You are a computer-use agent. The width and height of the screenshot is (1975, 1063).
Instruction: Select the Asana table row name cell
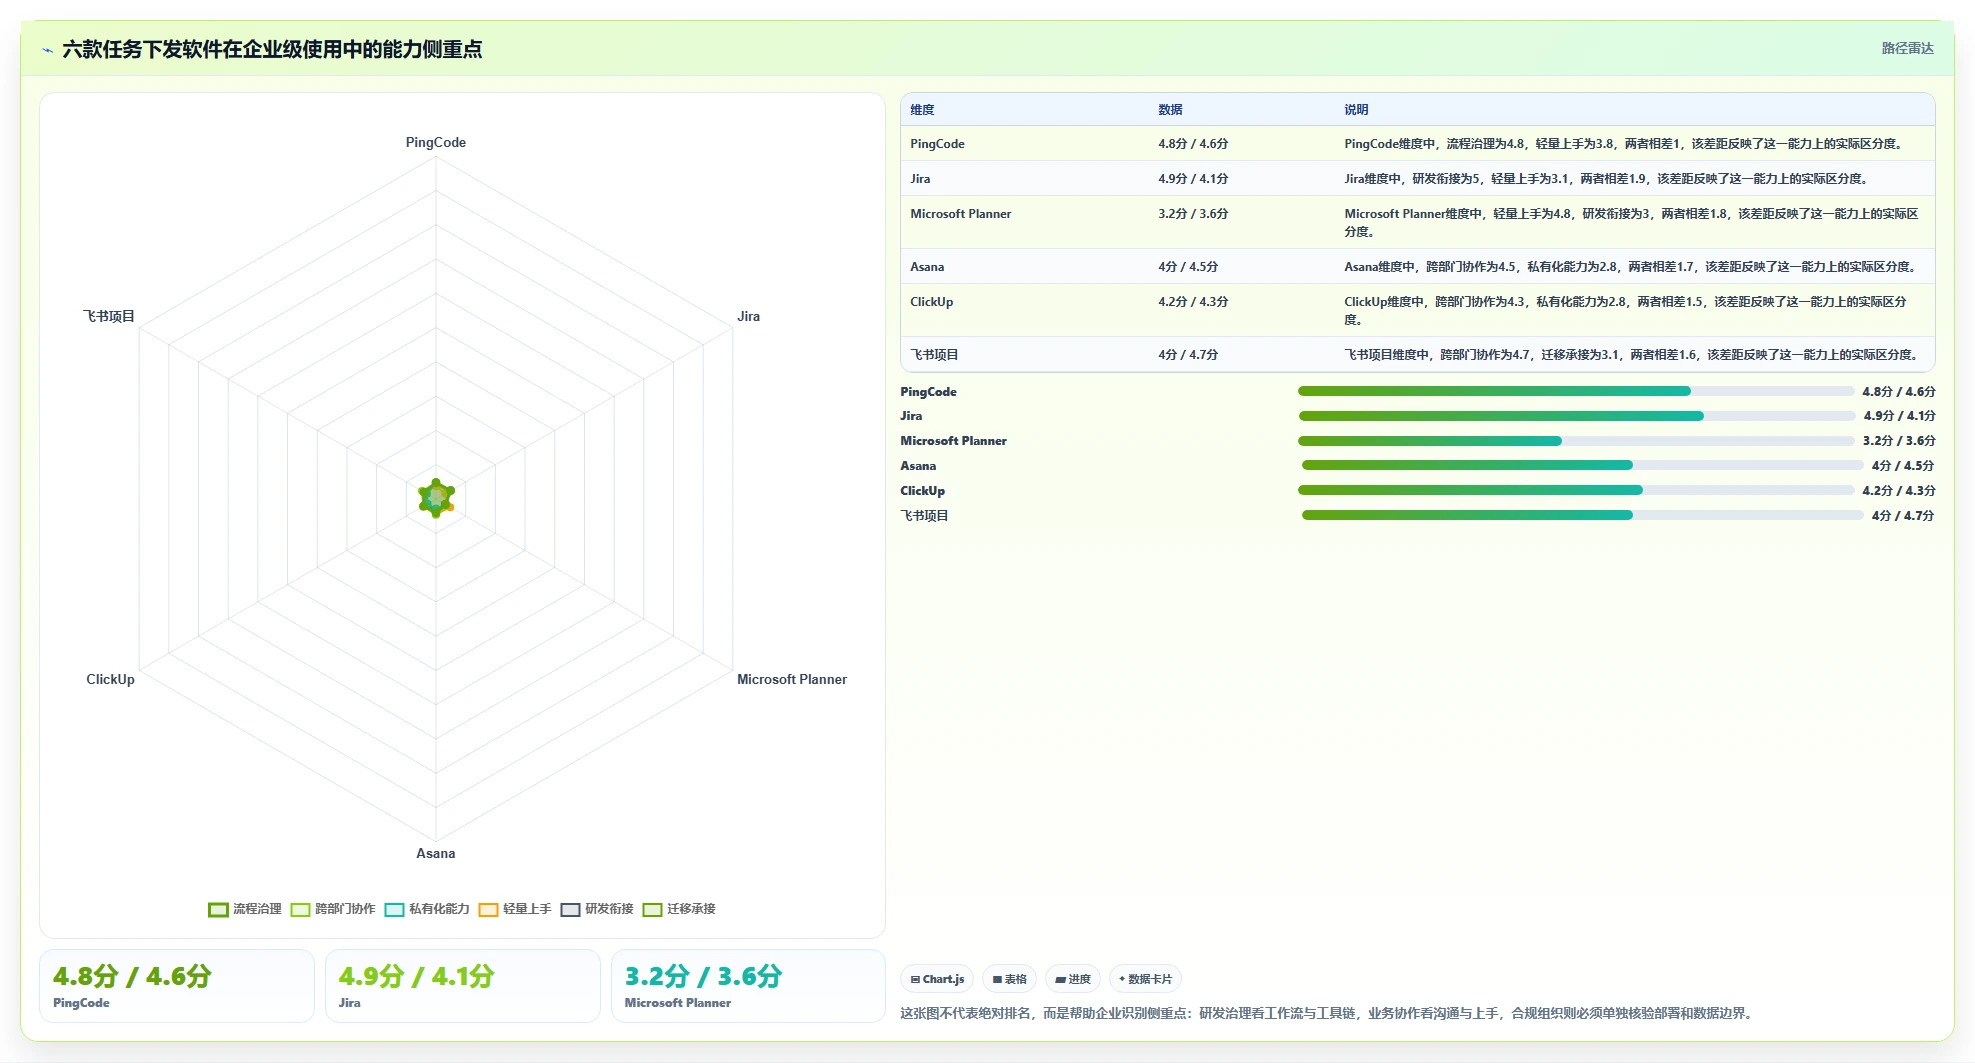tap(1024, 267)
